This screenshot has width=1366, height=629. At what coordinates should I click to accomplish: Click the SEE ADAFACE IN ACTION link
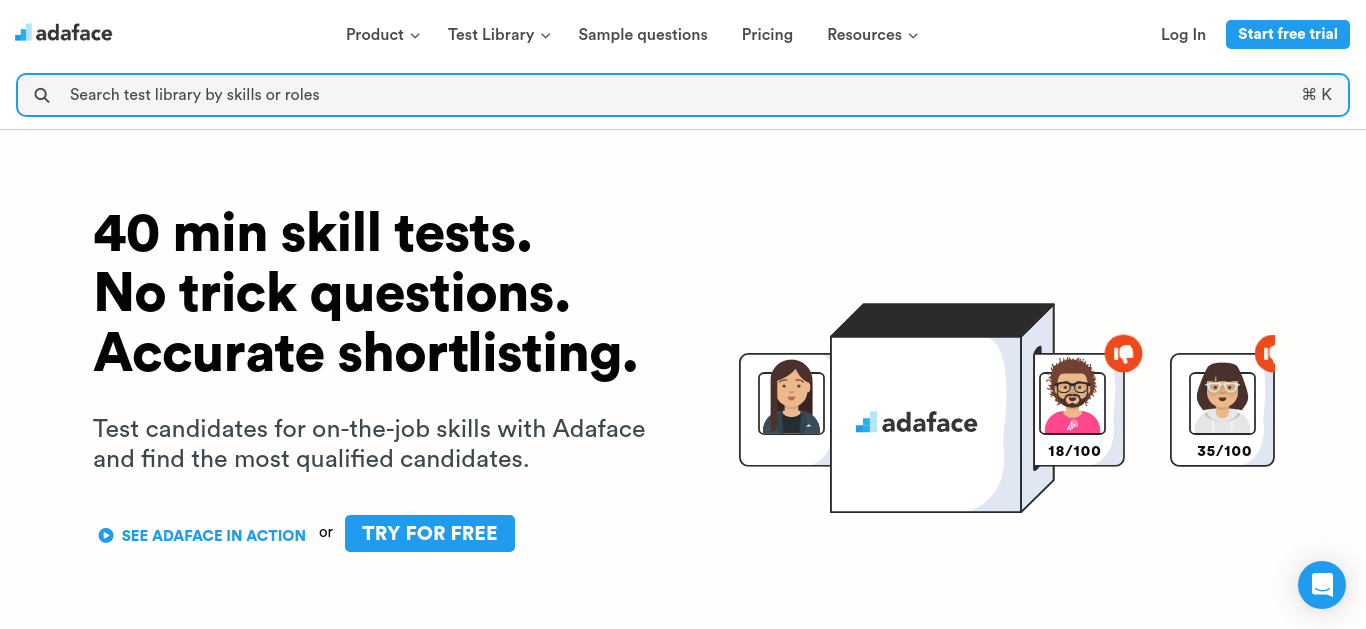tap(214, 535)
